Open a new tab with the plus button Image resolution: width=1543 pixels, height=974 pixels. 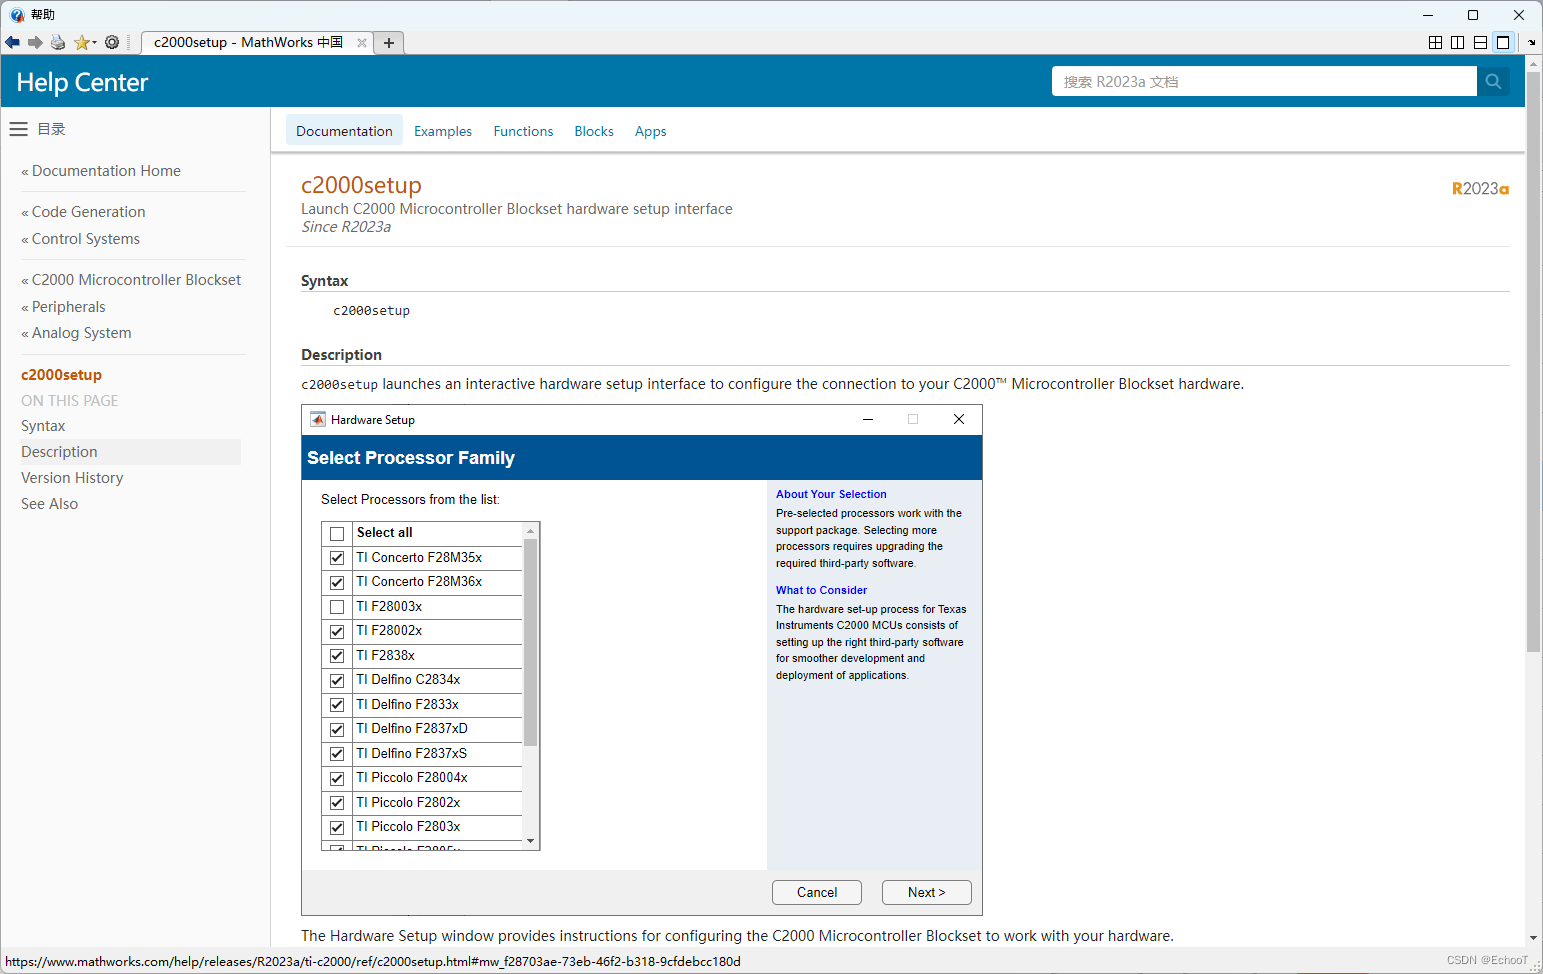coord(389,42)
